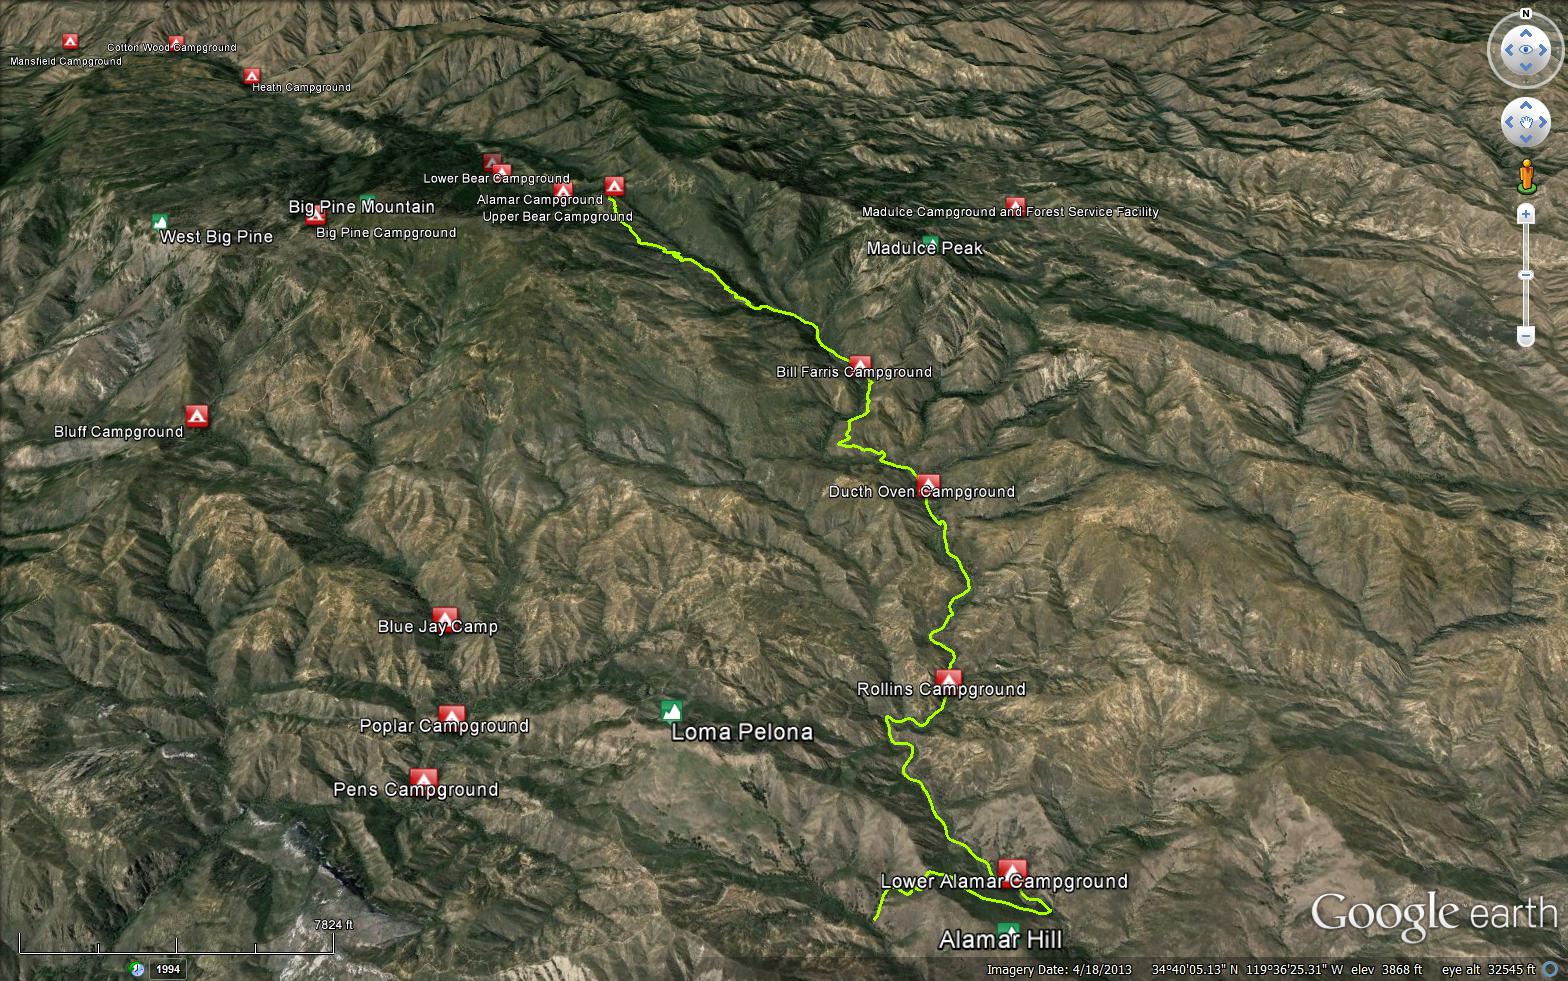The image size is (1568, 981).
Task: Click the Blue Jay Camp tent icon
Action: tap(445, 617)
